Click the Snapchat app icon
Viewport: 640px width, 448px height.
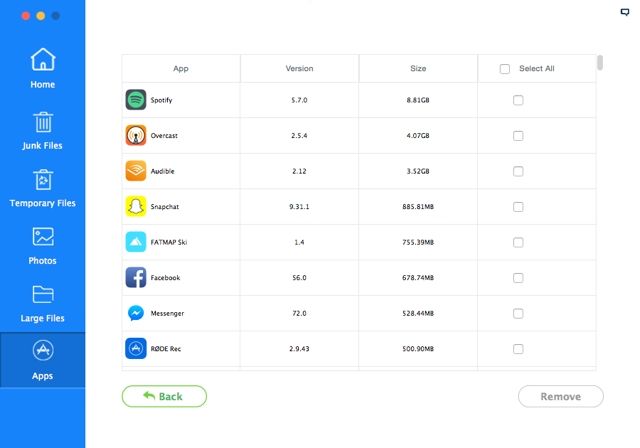[136, 206]
